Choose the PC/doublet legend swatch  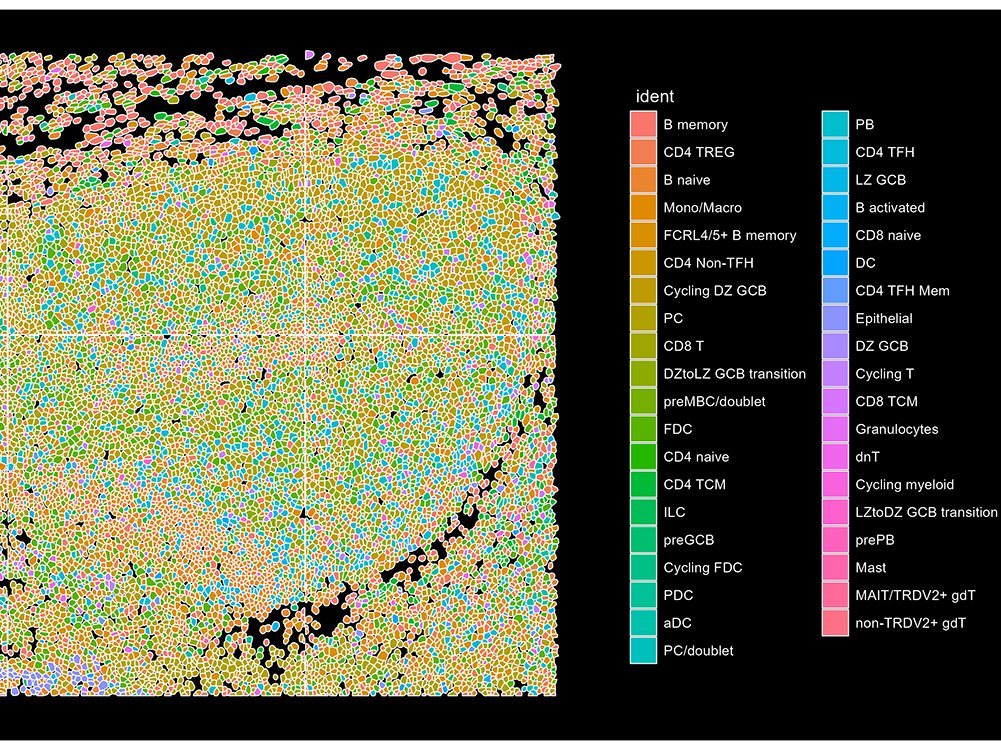(643, 651)
